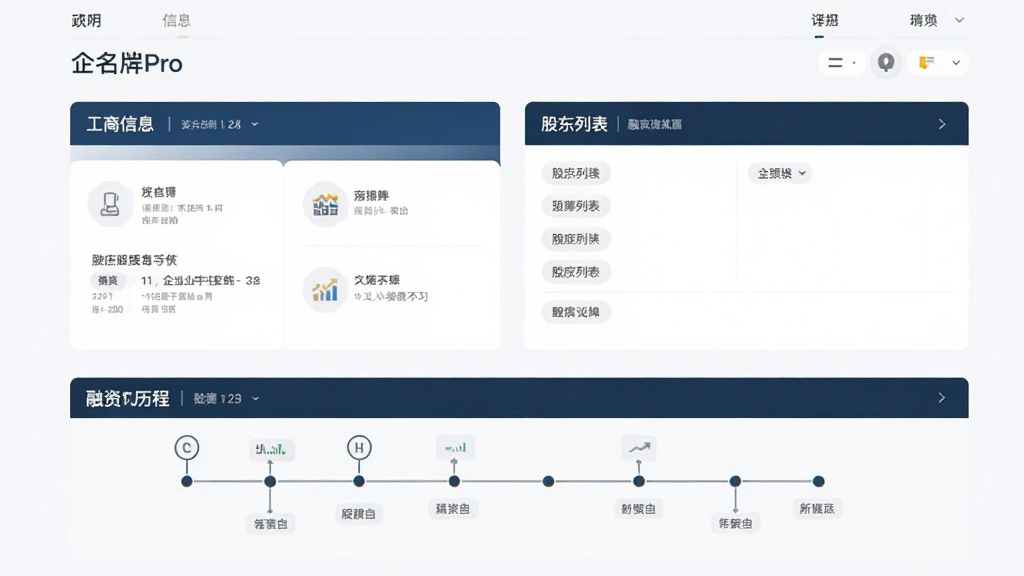Open the dropdown at the top-right corner

pyautogui.click(x=959, y=20)
